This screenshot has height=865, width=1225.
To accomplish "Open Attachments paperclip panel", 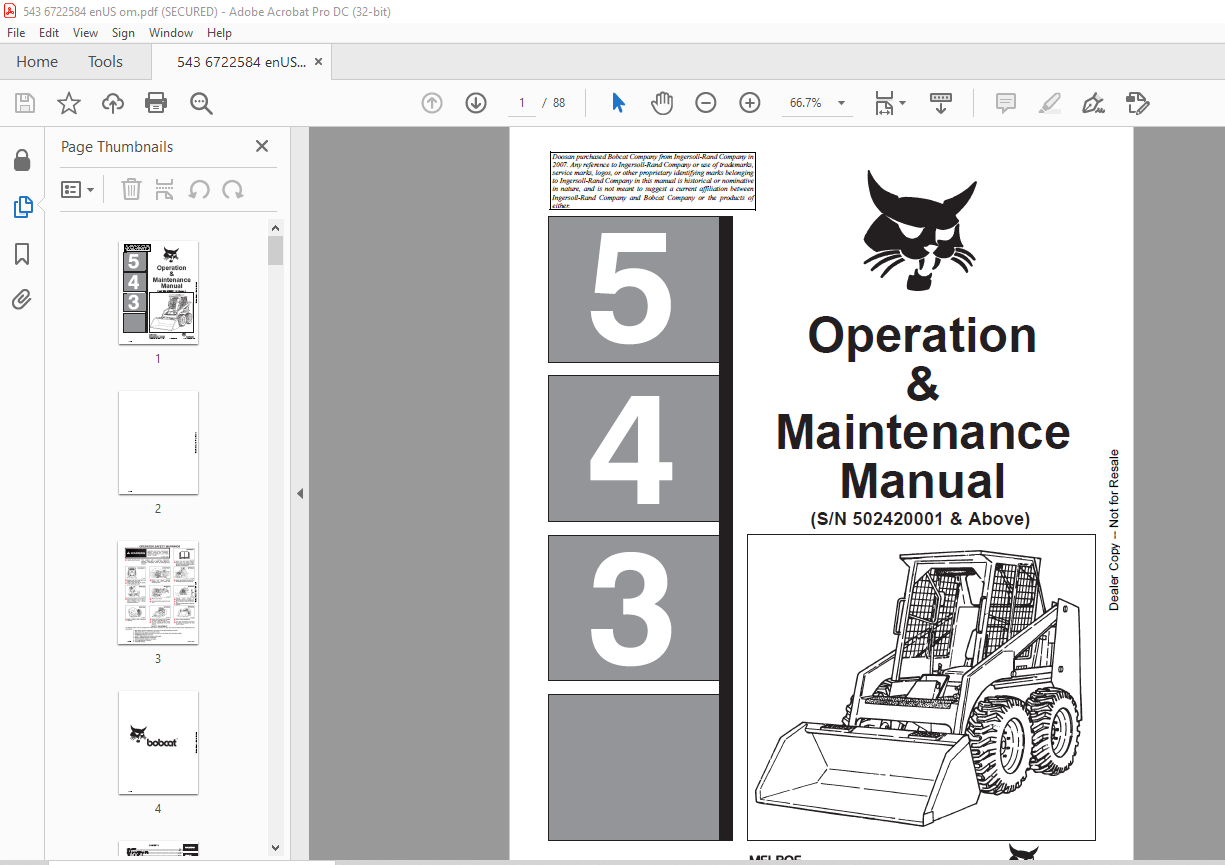I will (22, 300).
